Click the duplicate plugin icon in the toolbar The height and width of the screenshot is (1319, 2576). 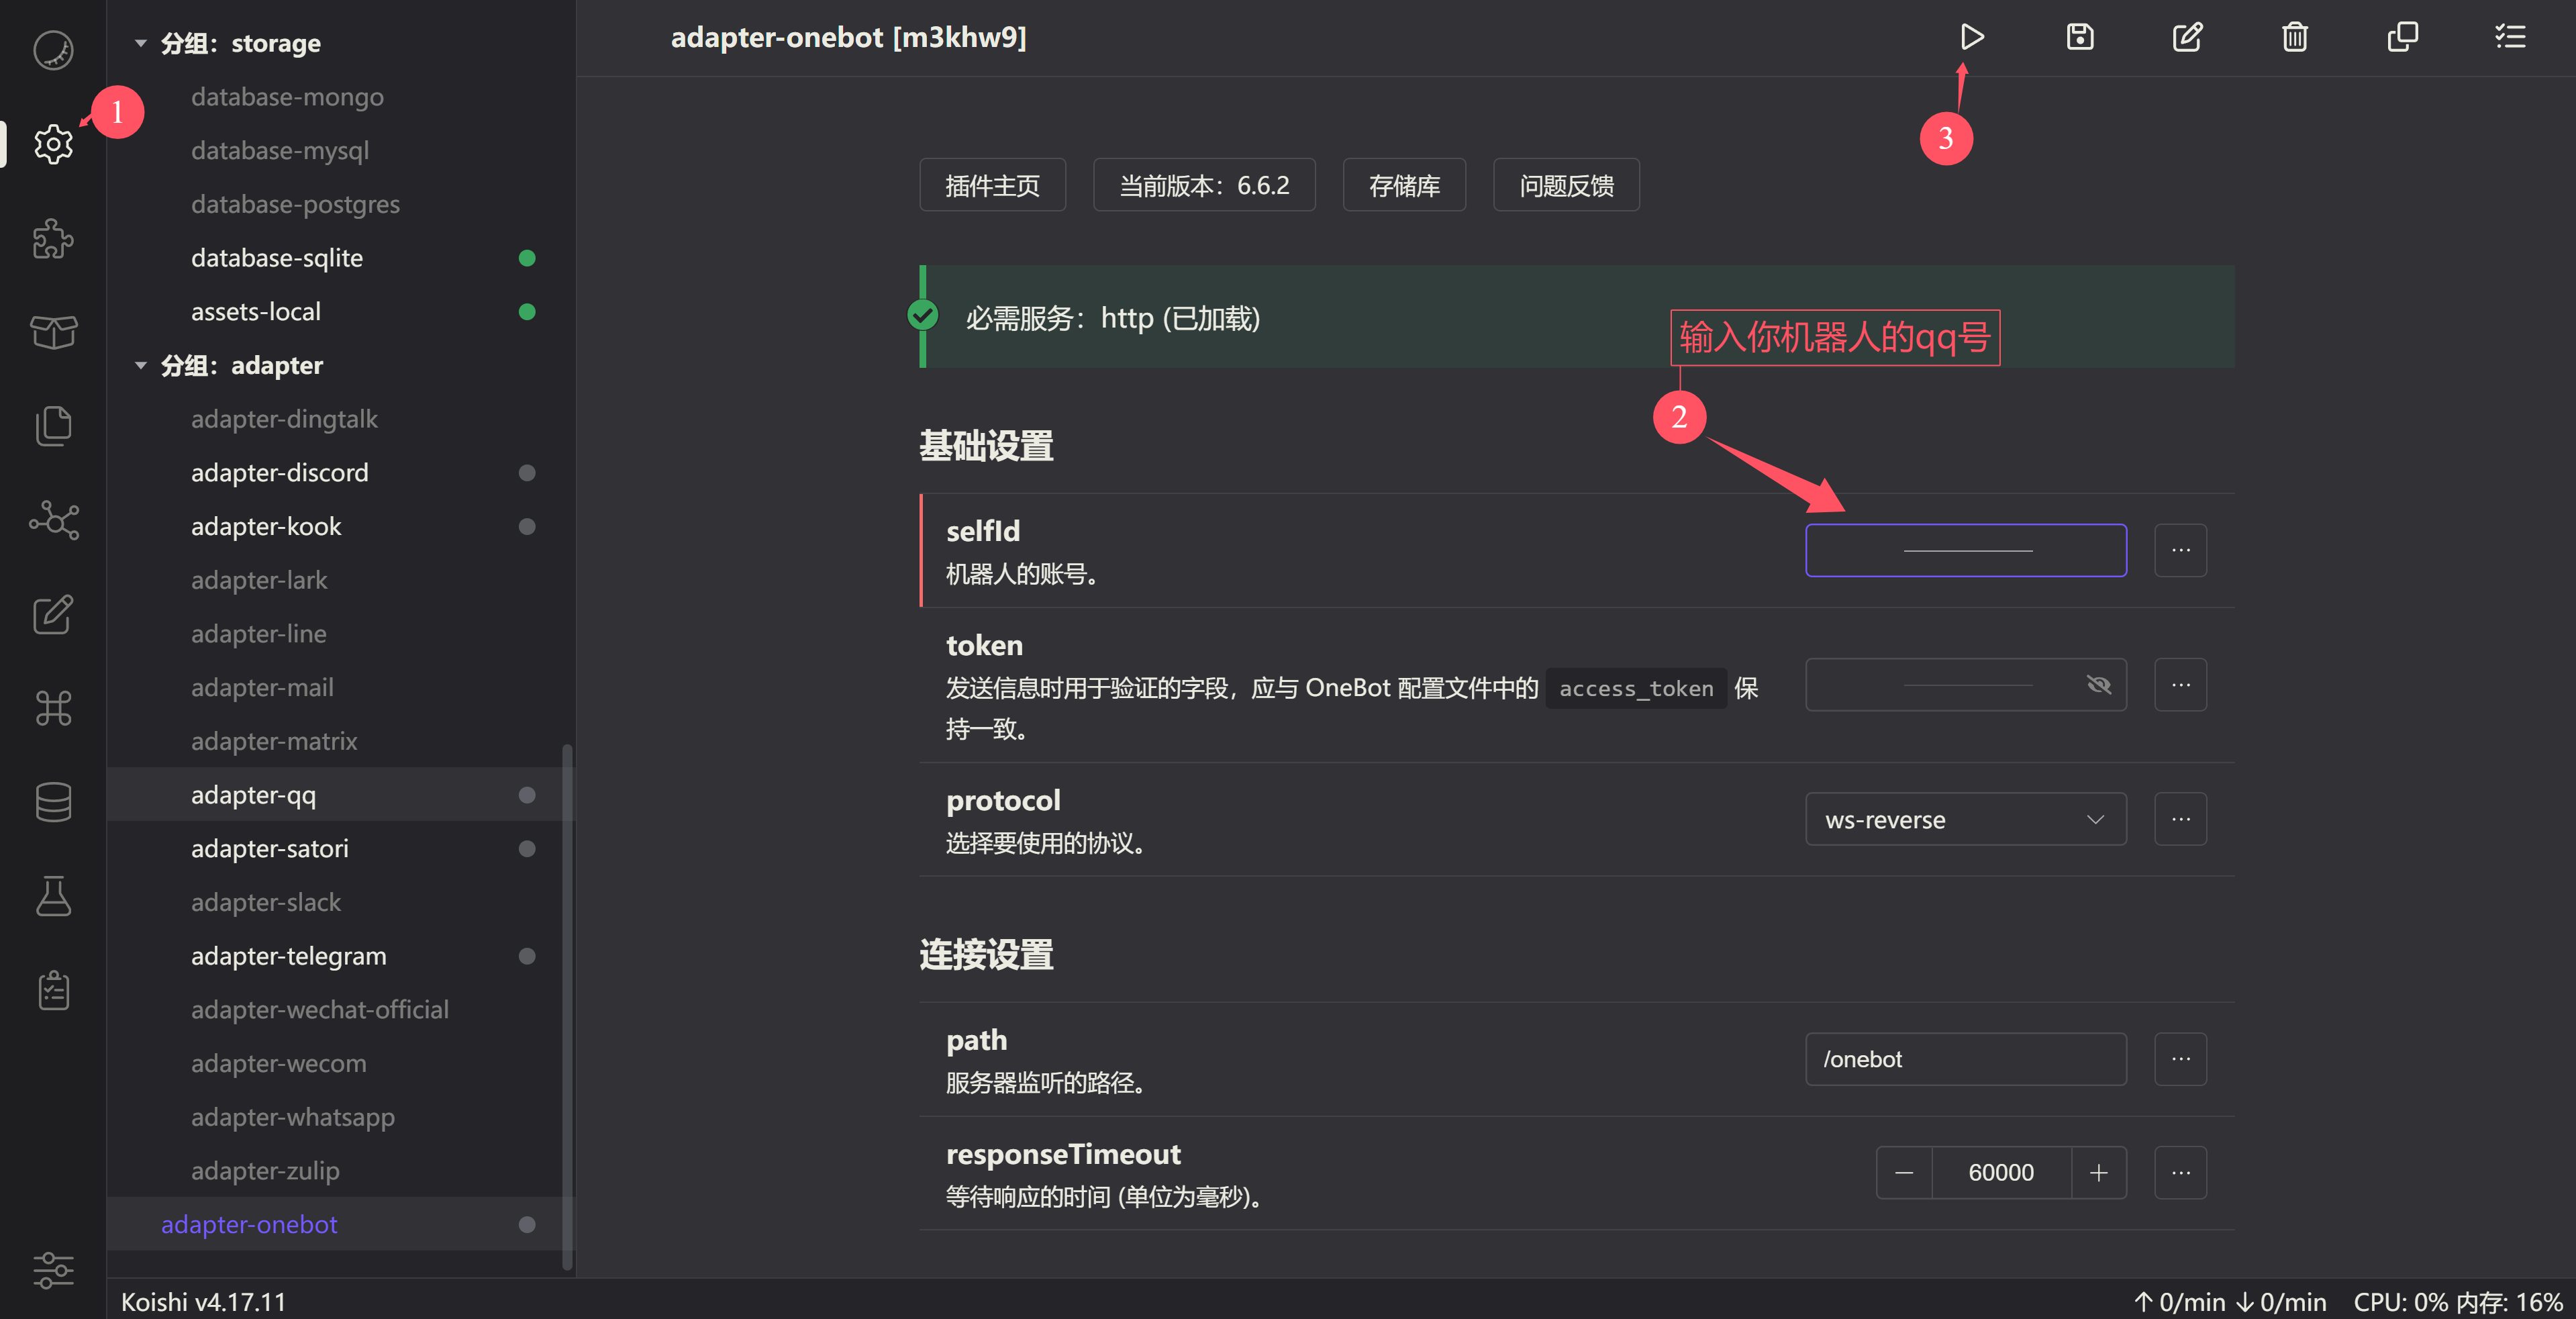(x=2402, y=37)
